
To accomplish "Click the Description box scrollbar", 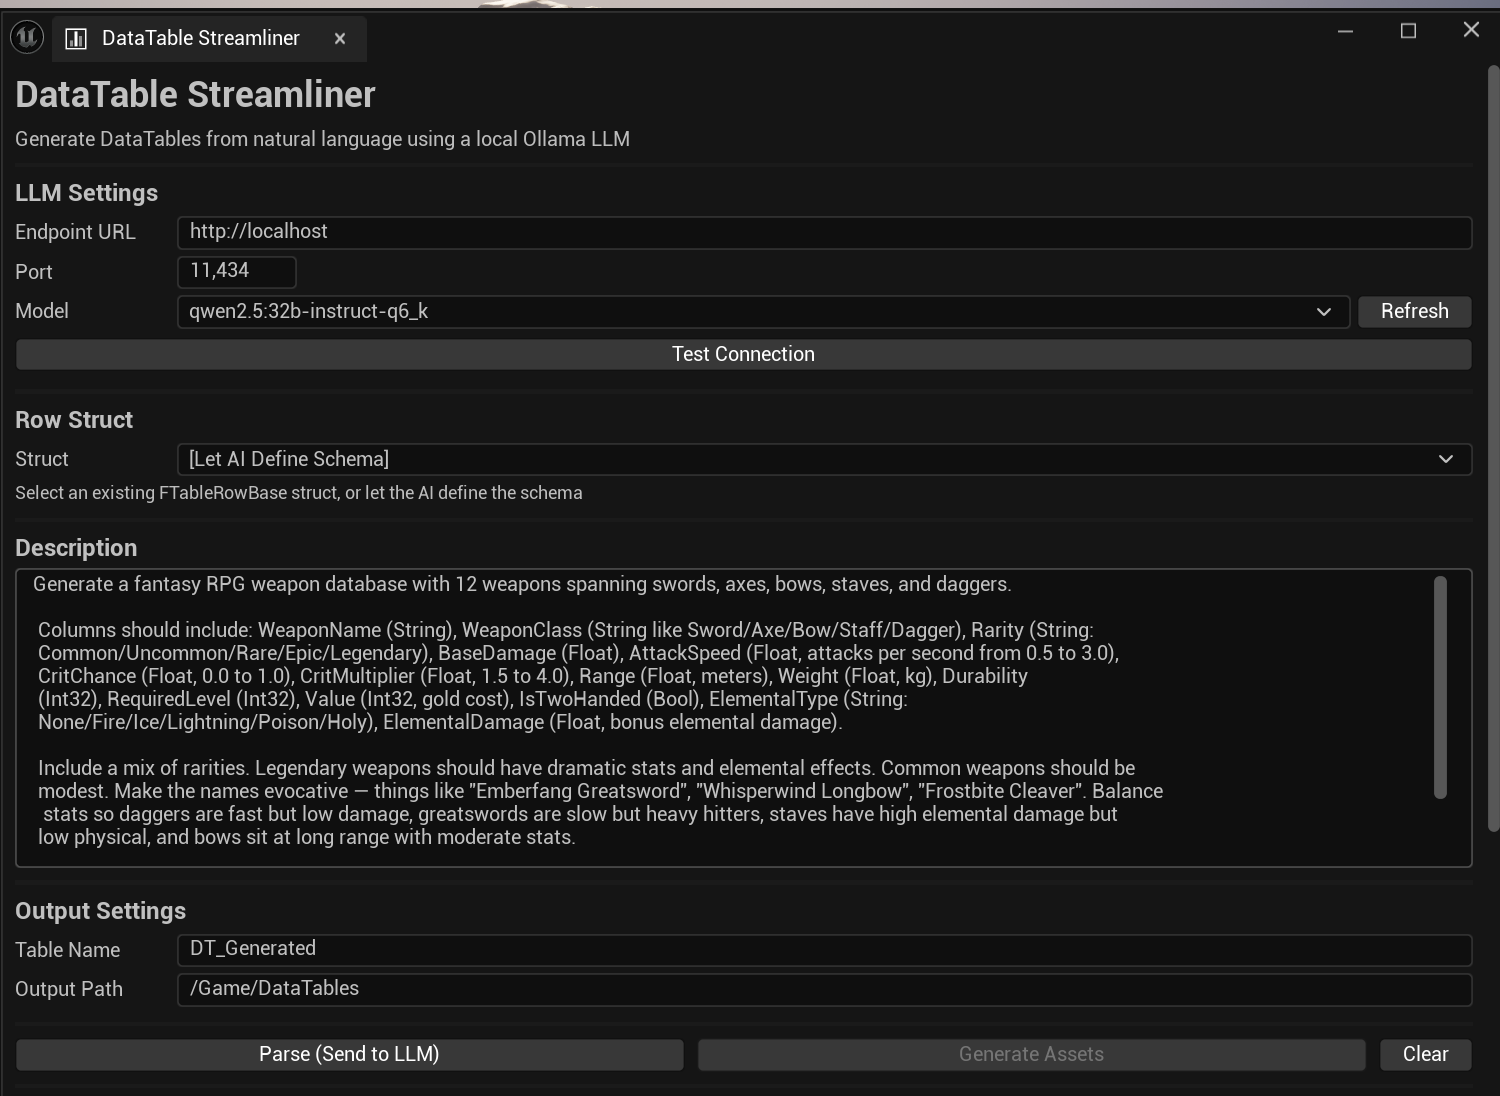I will [x=1440, y=688].
